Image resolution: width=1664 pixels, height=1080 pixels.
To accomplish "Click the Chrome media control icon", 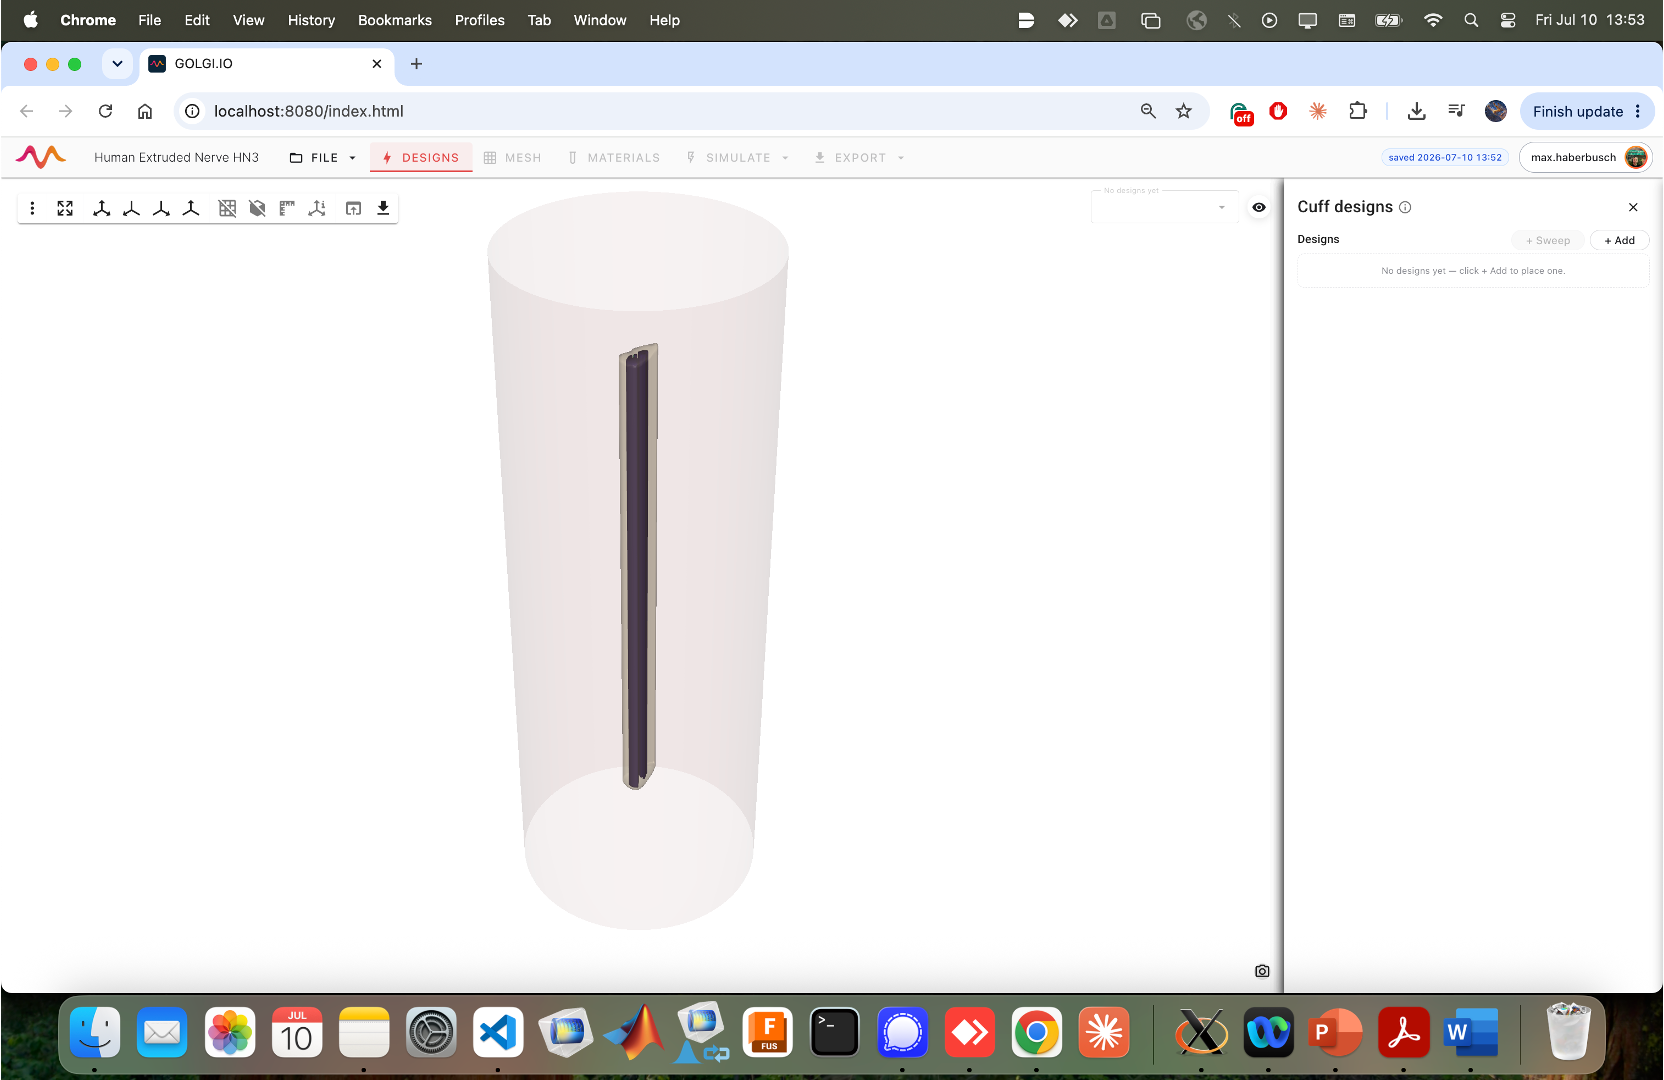I will [1456, 111].
